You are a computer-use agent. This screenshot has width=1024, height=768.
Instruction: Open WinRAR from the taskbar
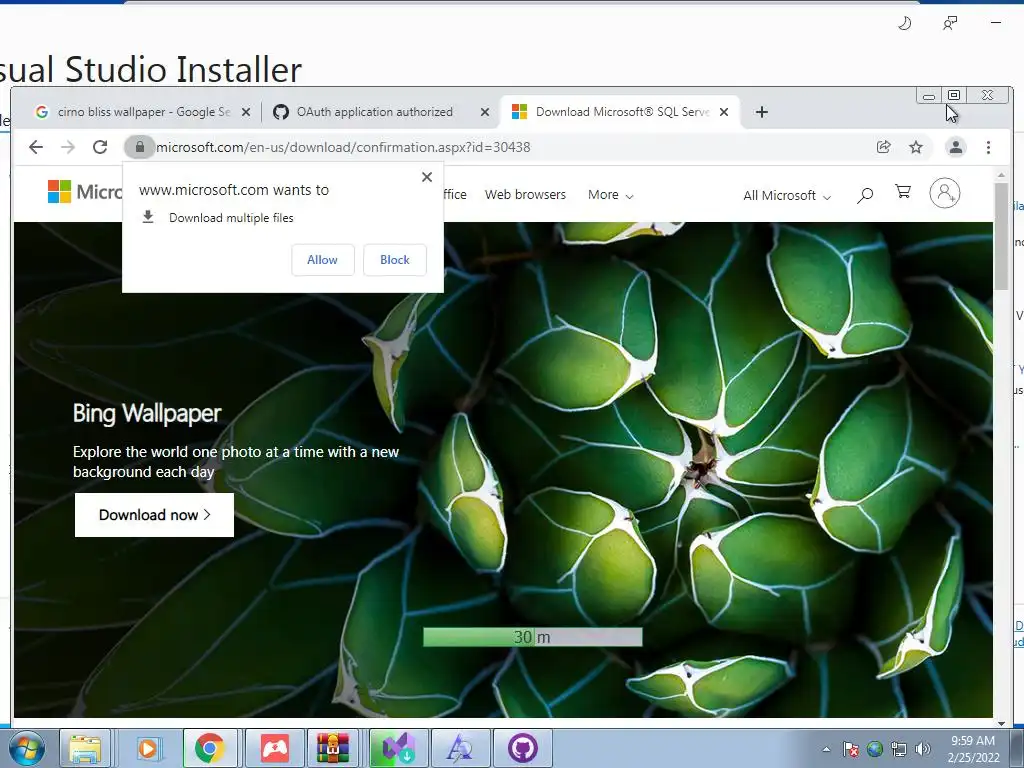click(x=333, y=748)
